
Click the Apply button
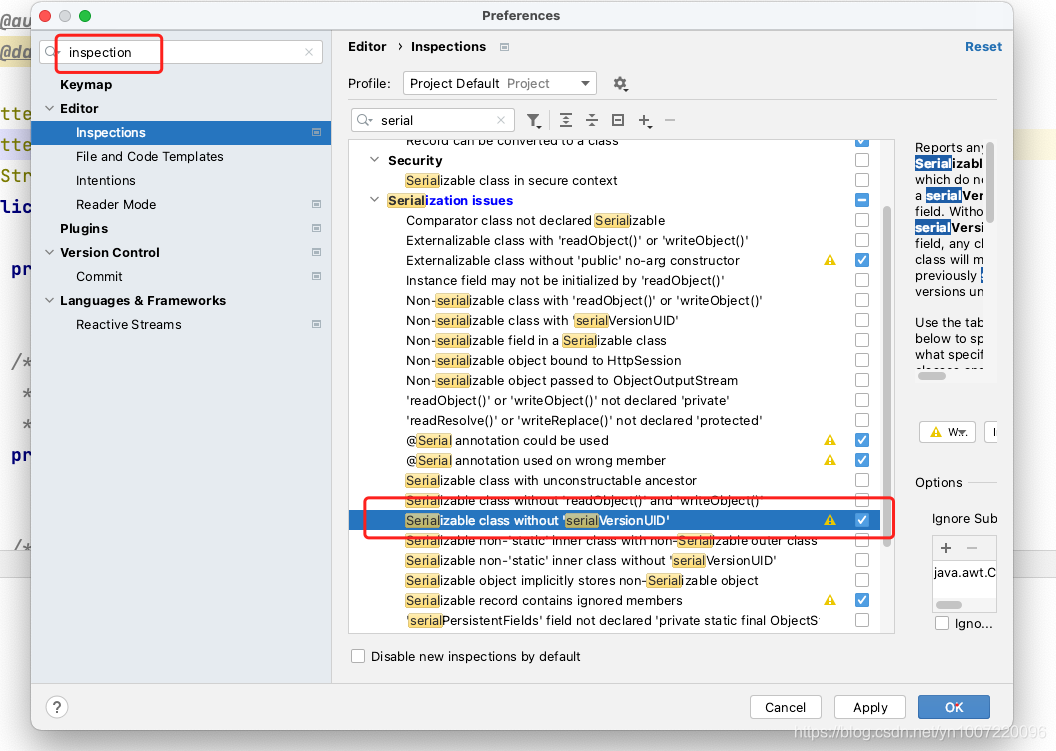[870, 707]
